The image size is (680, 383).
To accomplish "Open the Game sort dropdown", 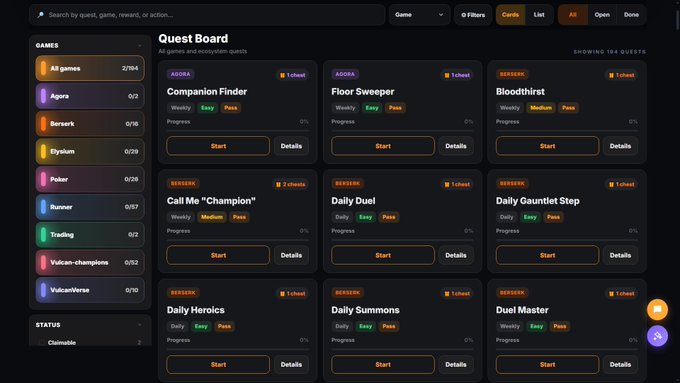I will [419, 15].
